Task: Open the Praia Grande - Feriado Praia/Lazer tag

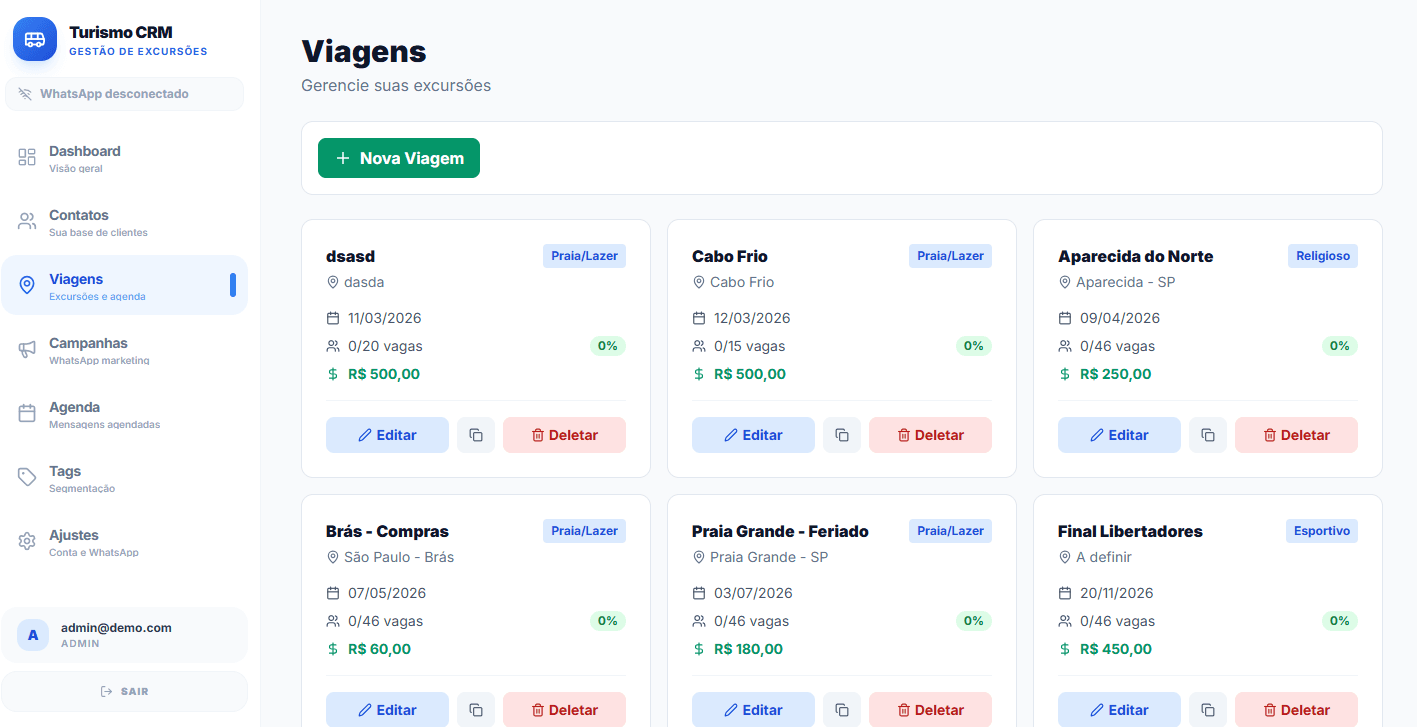Action: click(950, 530)
